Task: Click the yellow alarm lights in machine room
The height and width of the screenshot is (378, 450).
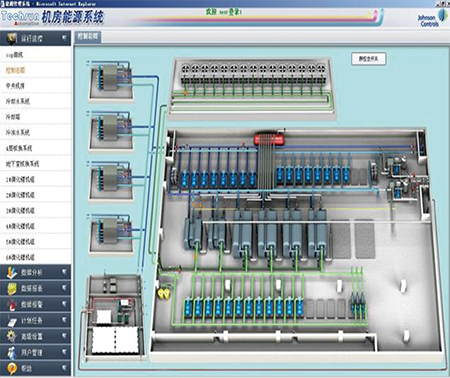Action: (x=164, y=293)
